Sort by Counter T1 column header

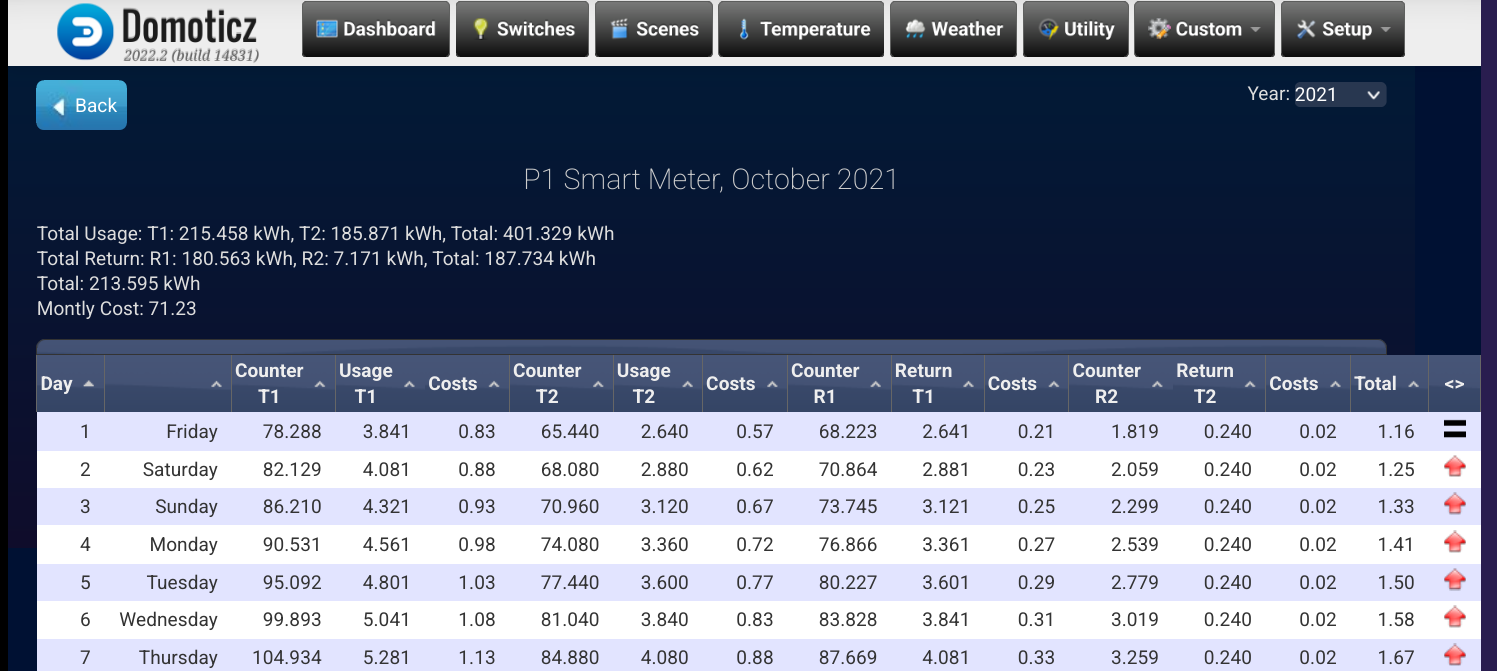pyautogui.click(x=280, y=383)
